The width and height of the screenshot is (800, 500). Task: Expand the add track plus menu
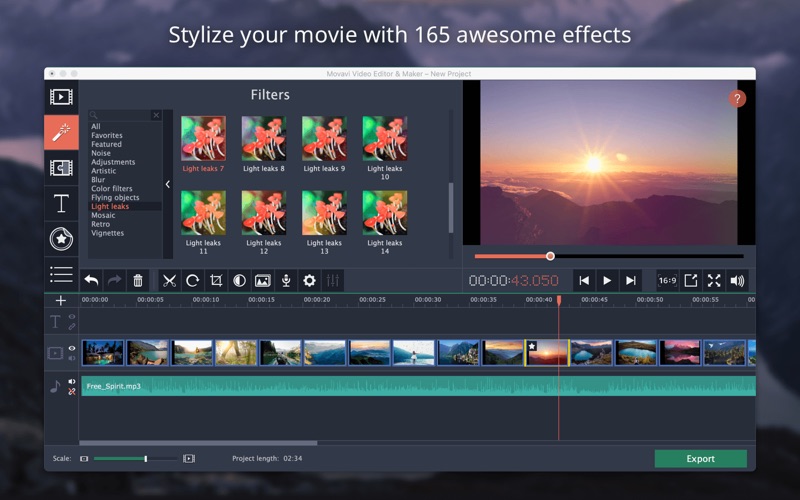tap(61, 300)
